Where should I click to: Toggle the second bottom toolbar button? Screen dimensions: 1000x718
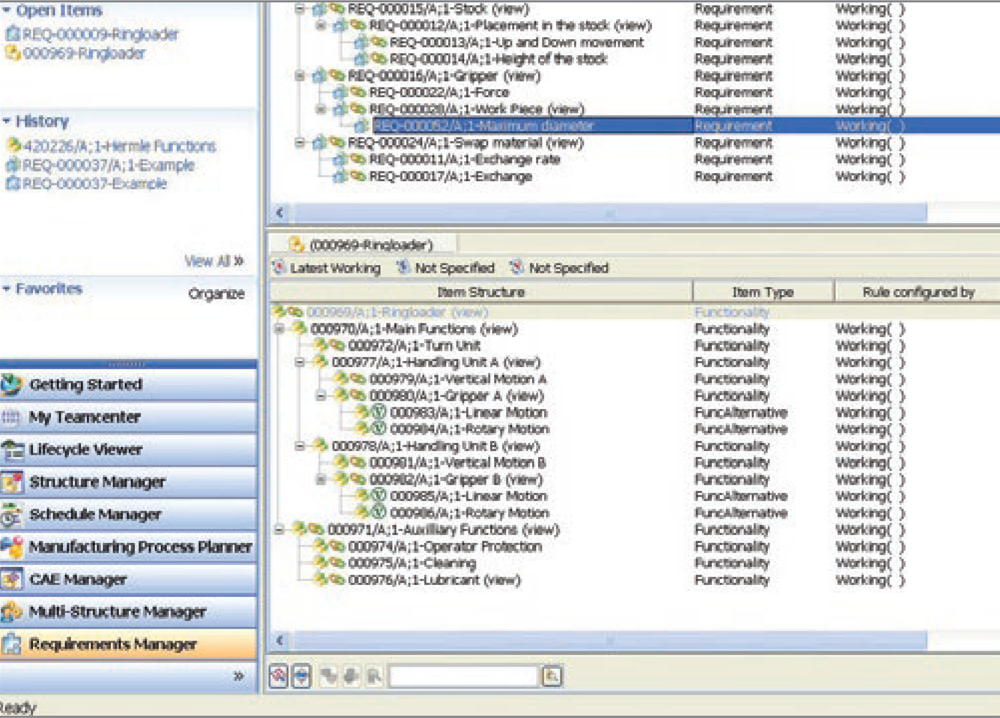coord(301,677)
